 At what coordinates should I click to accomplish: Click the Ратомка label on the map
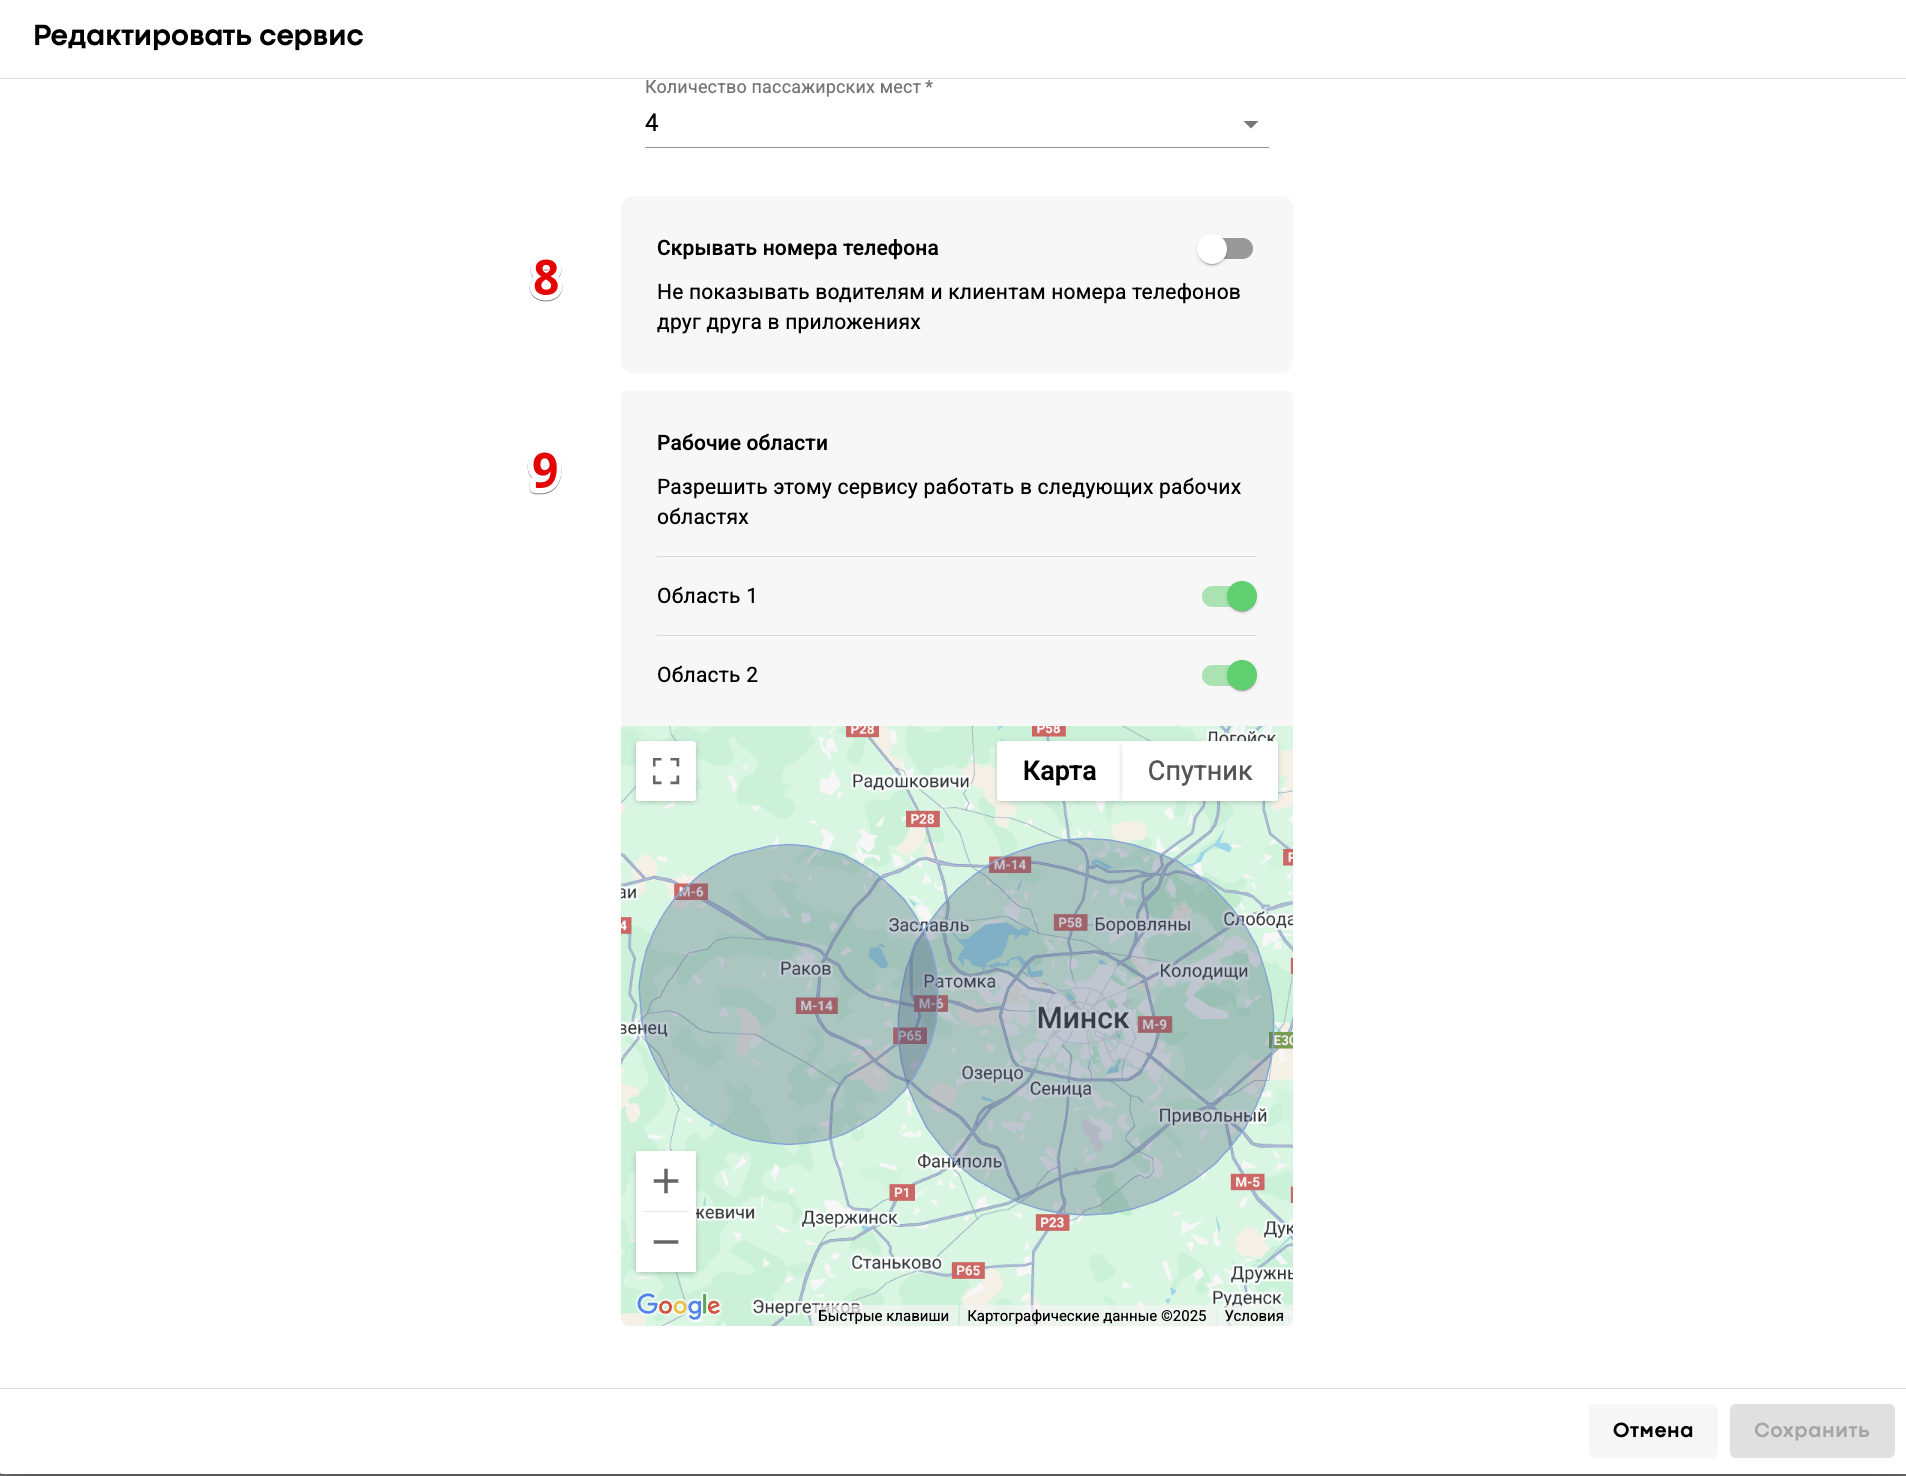click(960, 982)
